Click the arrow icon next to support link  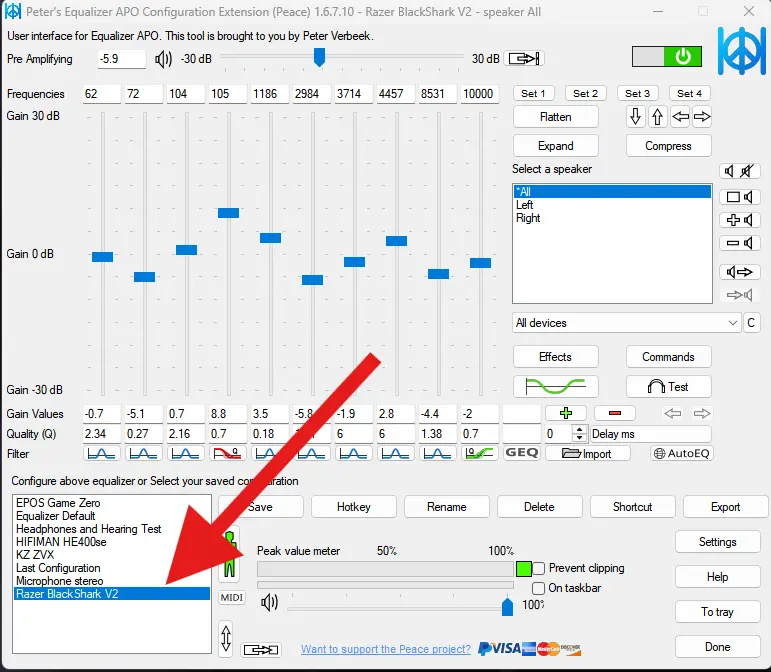click(x=261, y=650)
